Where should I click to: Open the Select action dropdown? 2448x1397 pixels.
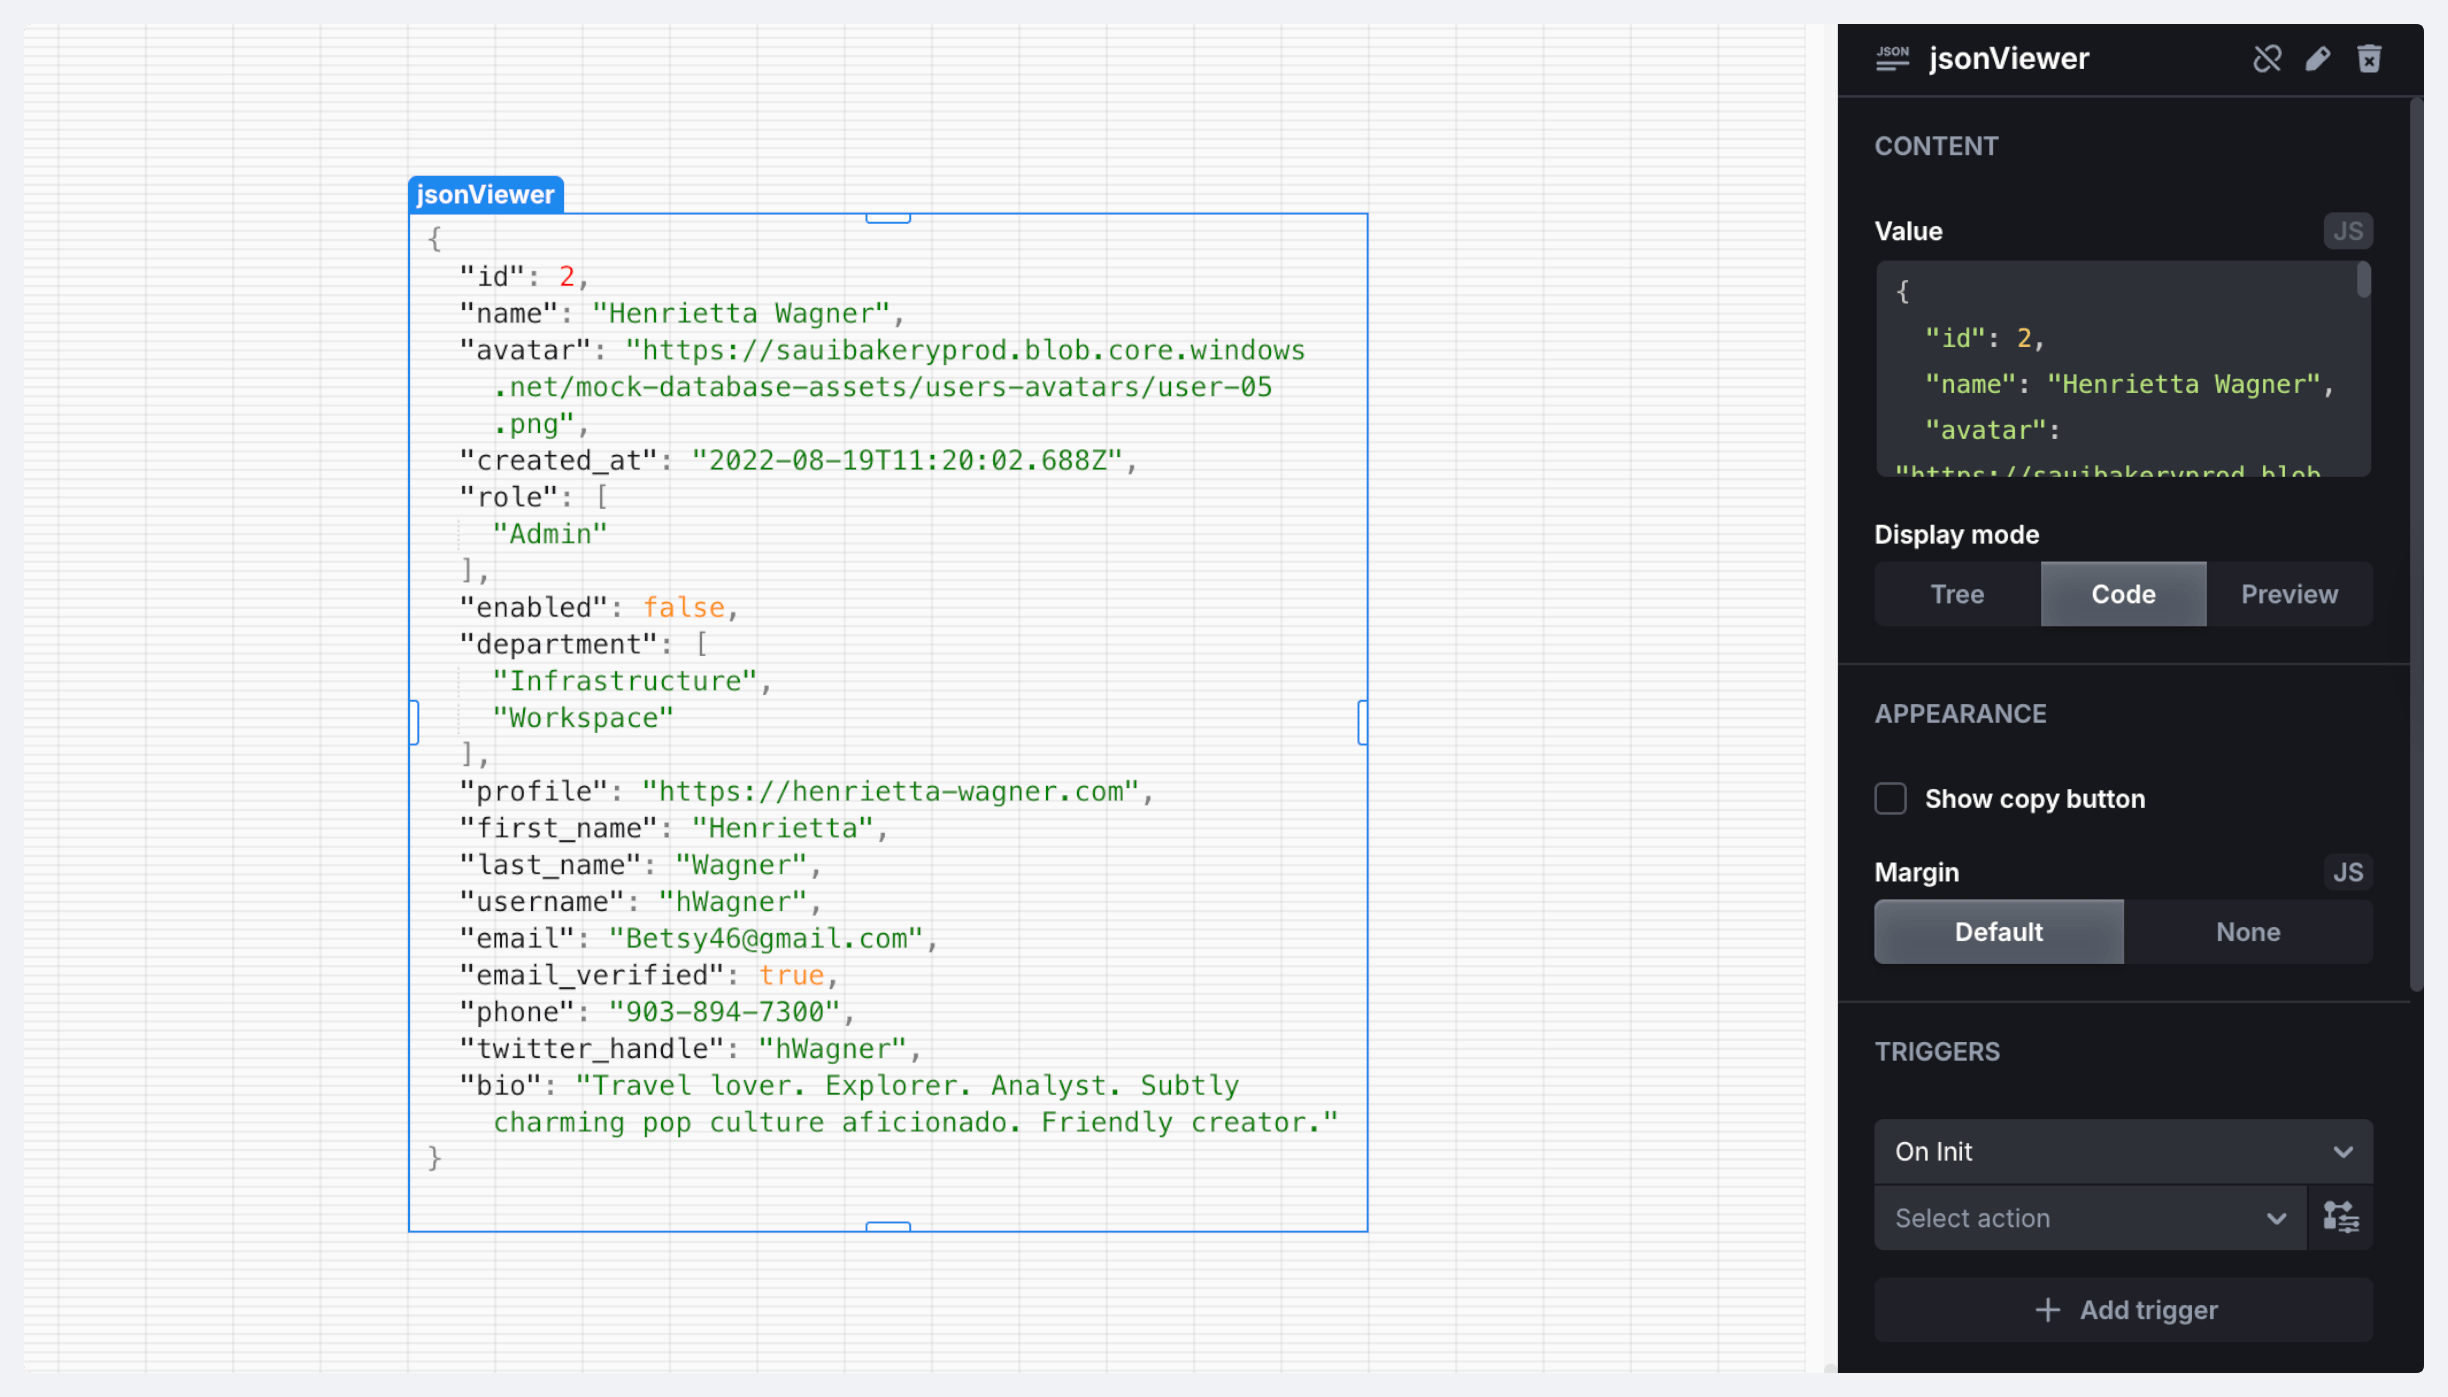pyautogui.click(x=2089, y=1218)
